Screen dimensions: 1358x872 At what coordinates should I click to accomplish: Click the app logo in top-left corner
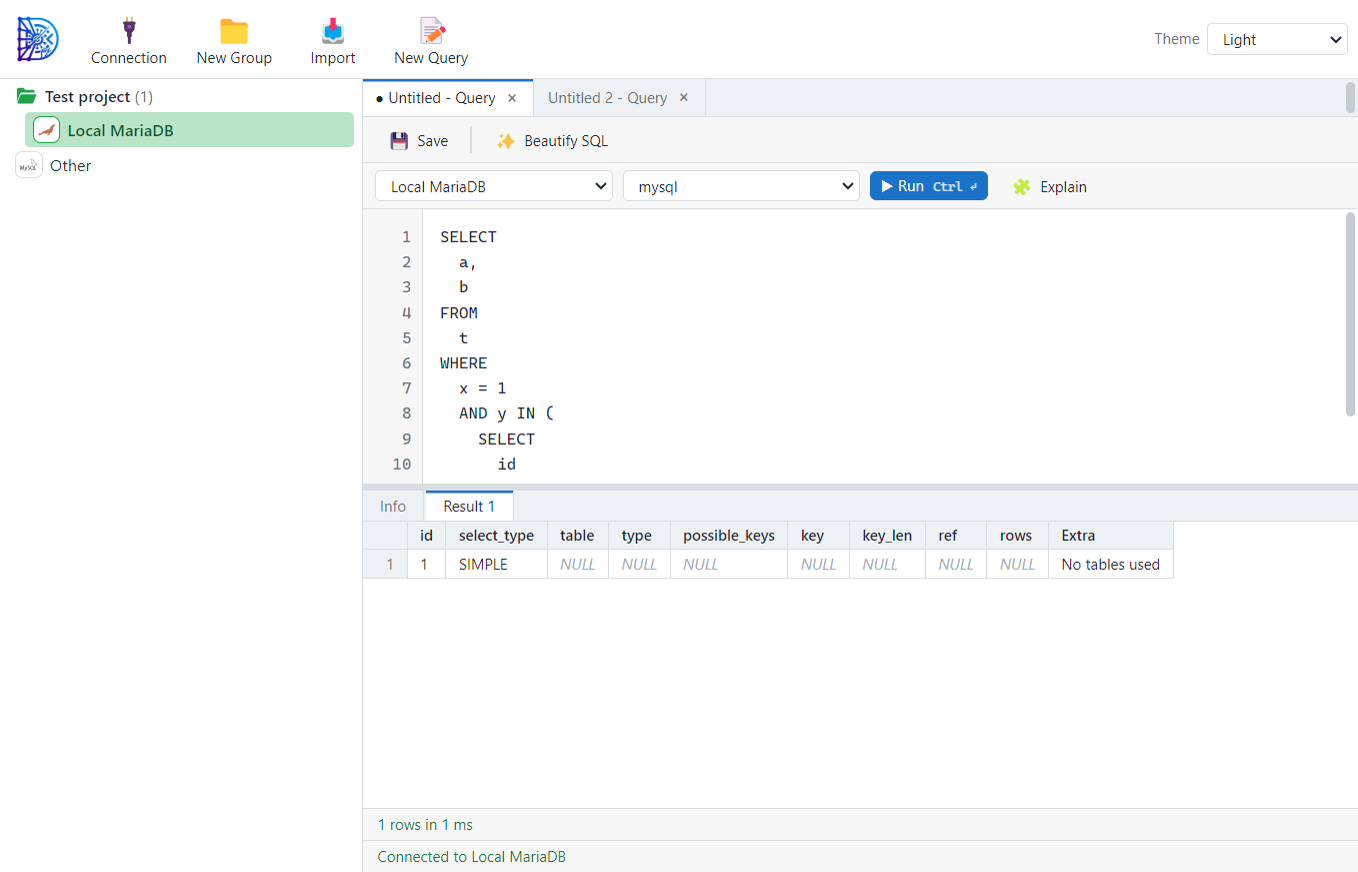click(38, 39)
